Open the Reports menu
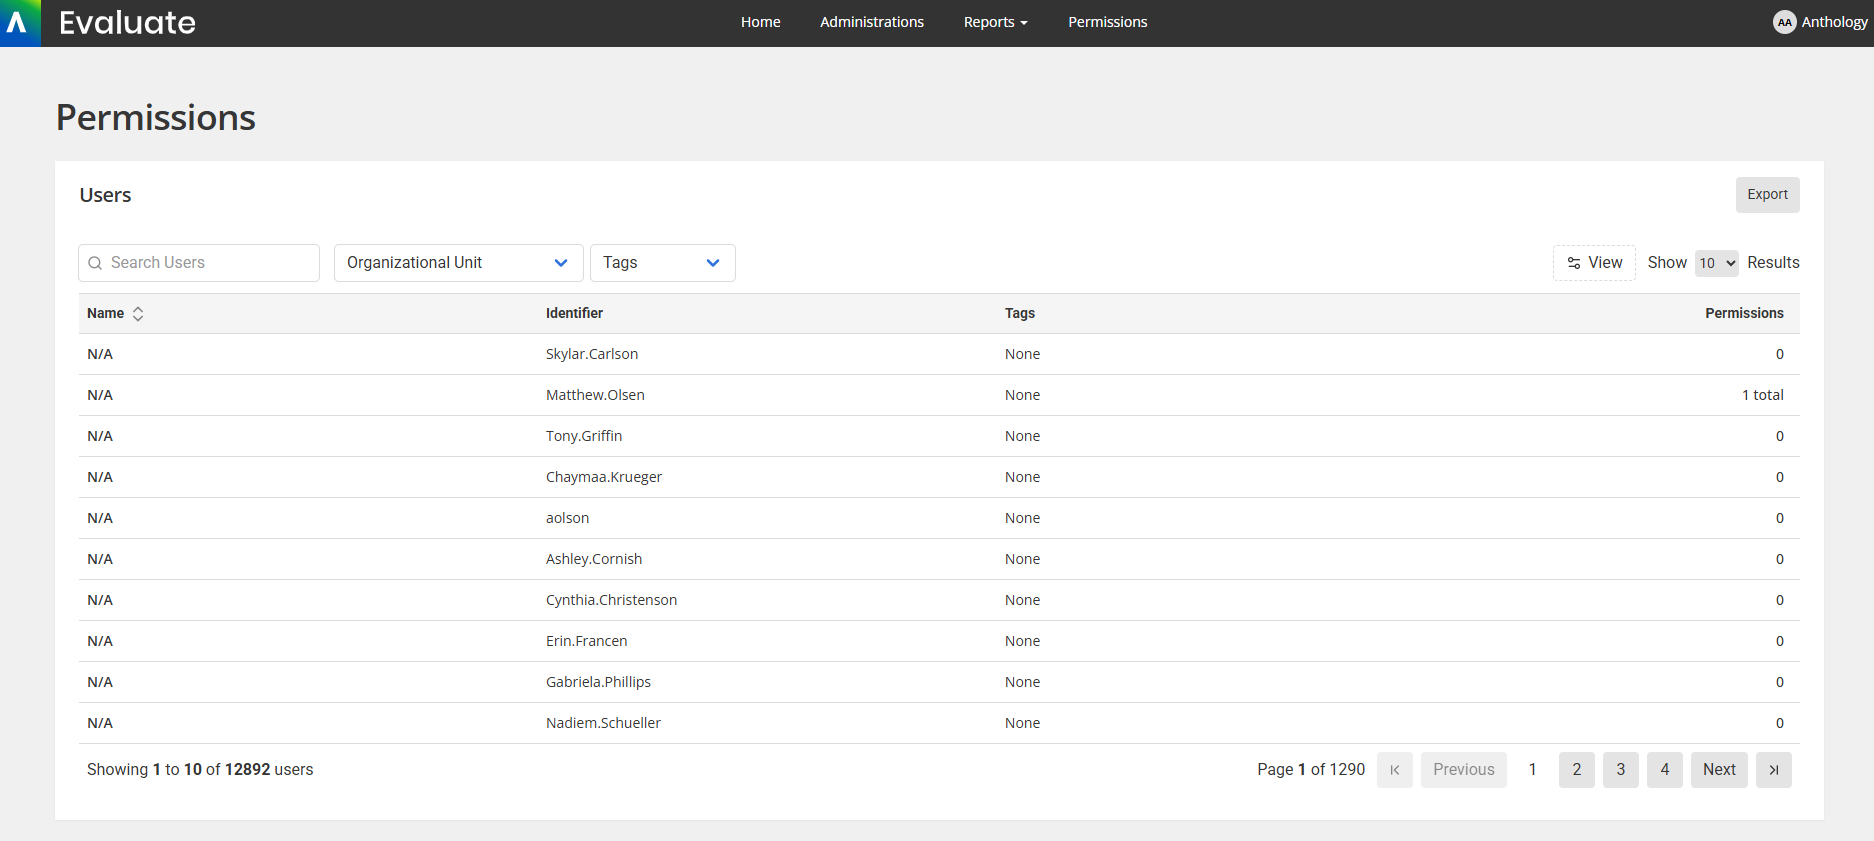The width and height of the screenshot is (1874, 841). (995, 22)
